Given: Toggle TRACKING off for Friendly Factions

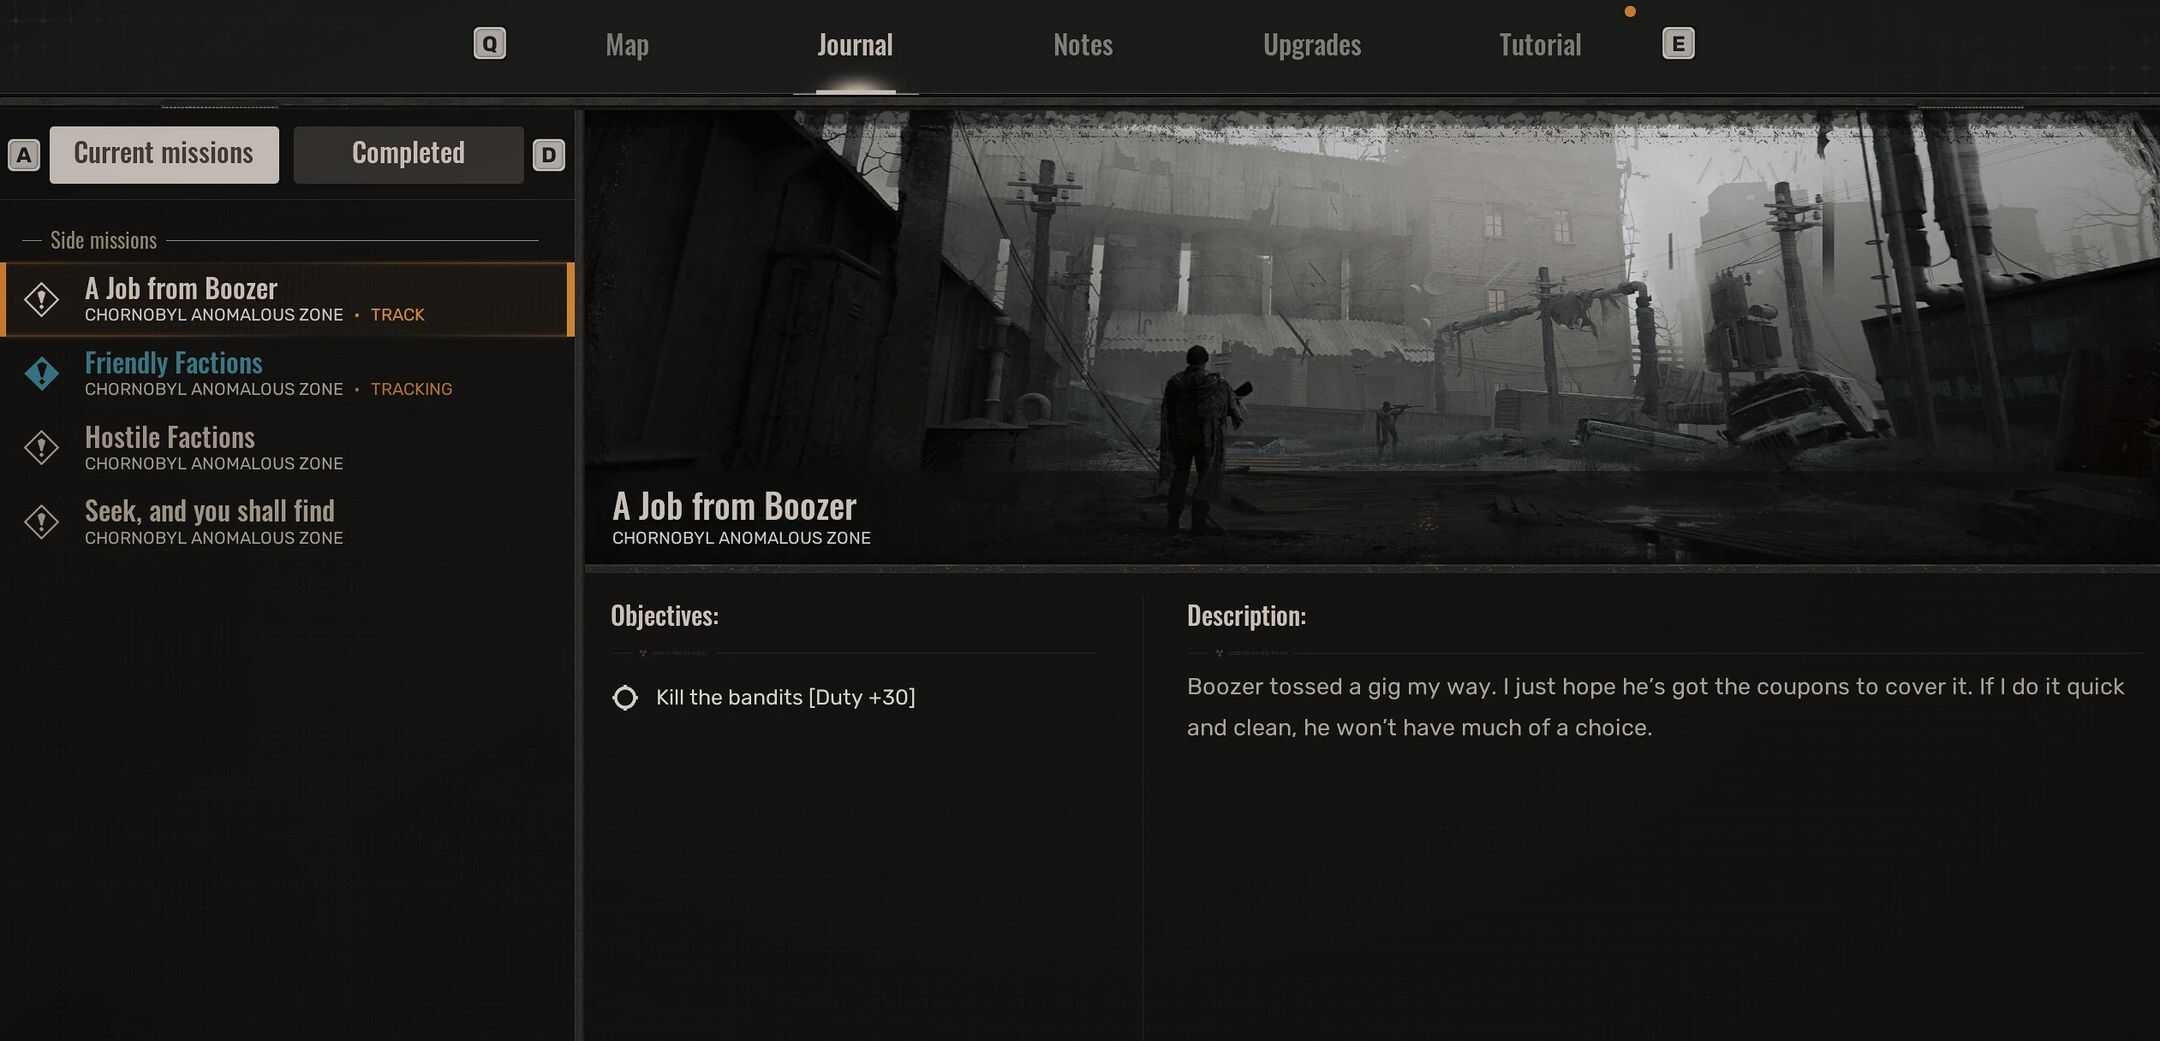Looking at the screenshot, I should click(411, 389).
